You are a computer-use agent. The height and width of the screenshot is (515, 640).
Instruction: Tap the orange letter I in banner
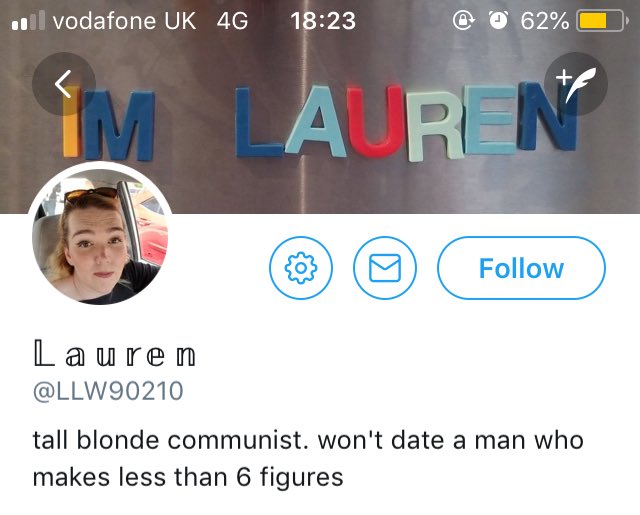tap(71, 121)
